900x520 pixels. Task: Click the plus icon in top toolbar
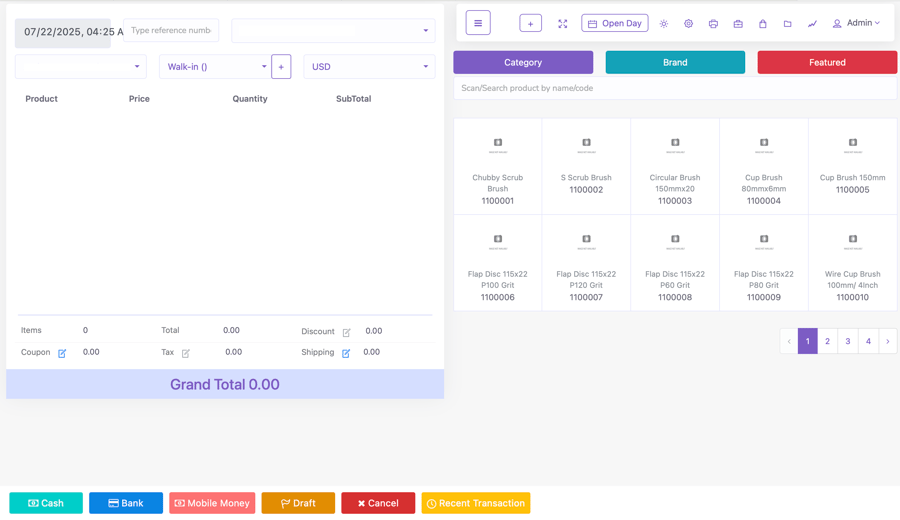tap(530, 24)
